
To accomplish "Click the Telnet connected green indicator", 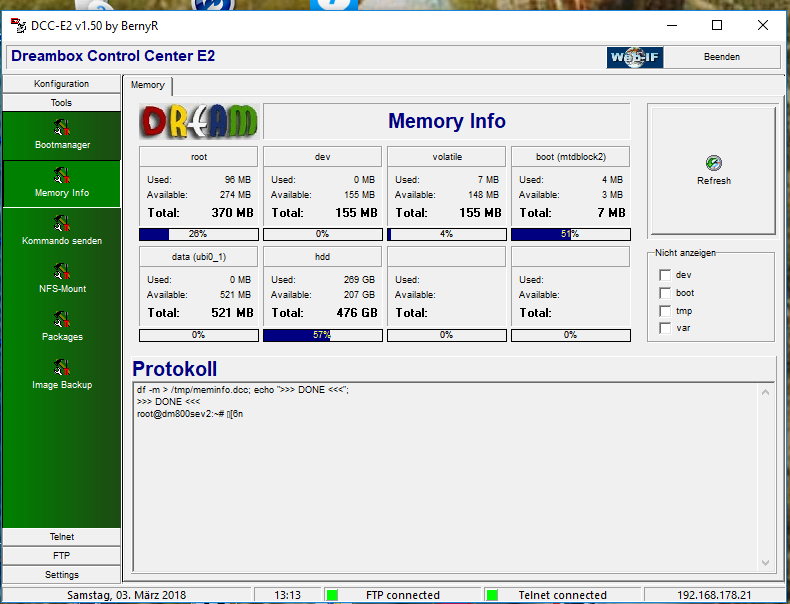I will [492, 595].
